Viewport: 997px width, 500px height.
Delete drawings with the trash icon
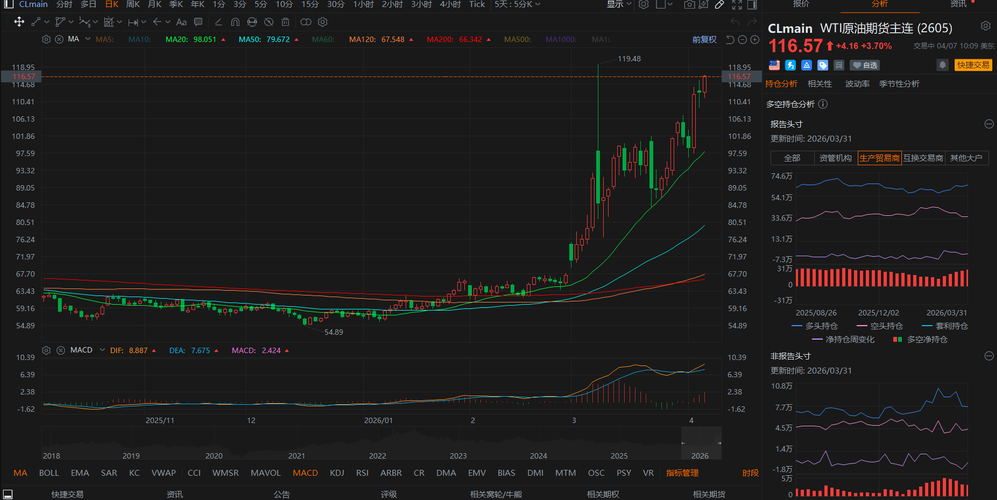[x=285, y=22]
